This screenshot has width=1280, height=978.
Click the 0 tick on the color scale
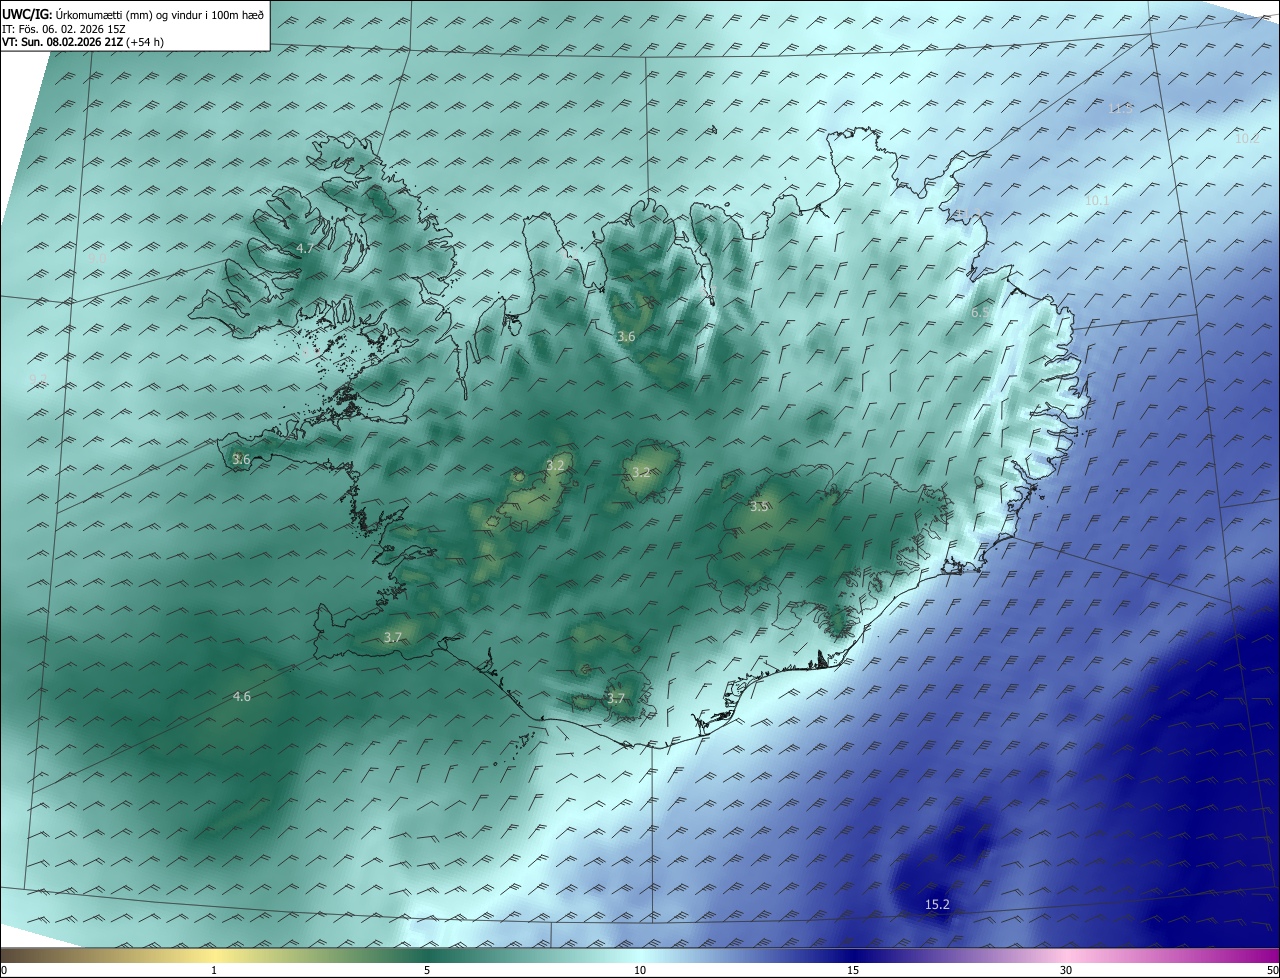click(4, 970)
